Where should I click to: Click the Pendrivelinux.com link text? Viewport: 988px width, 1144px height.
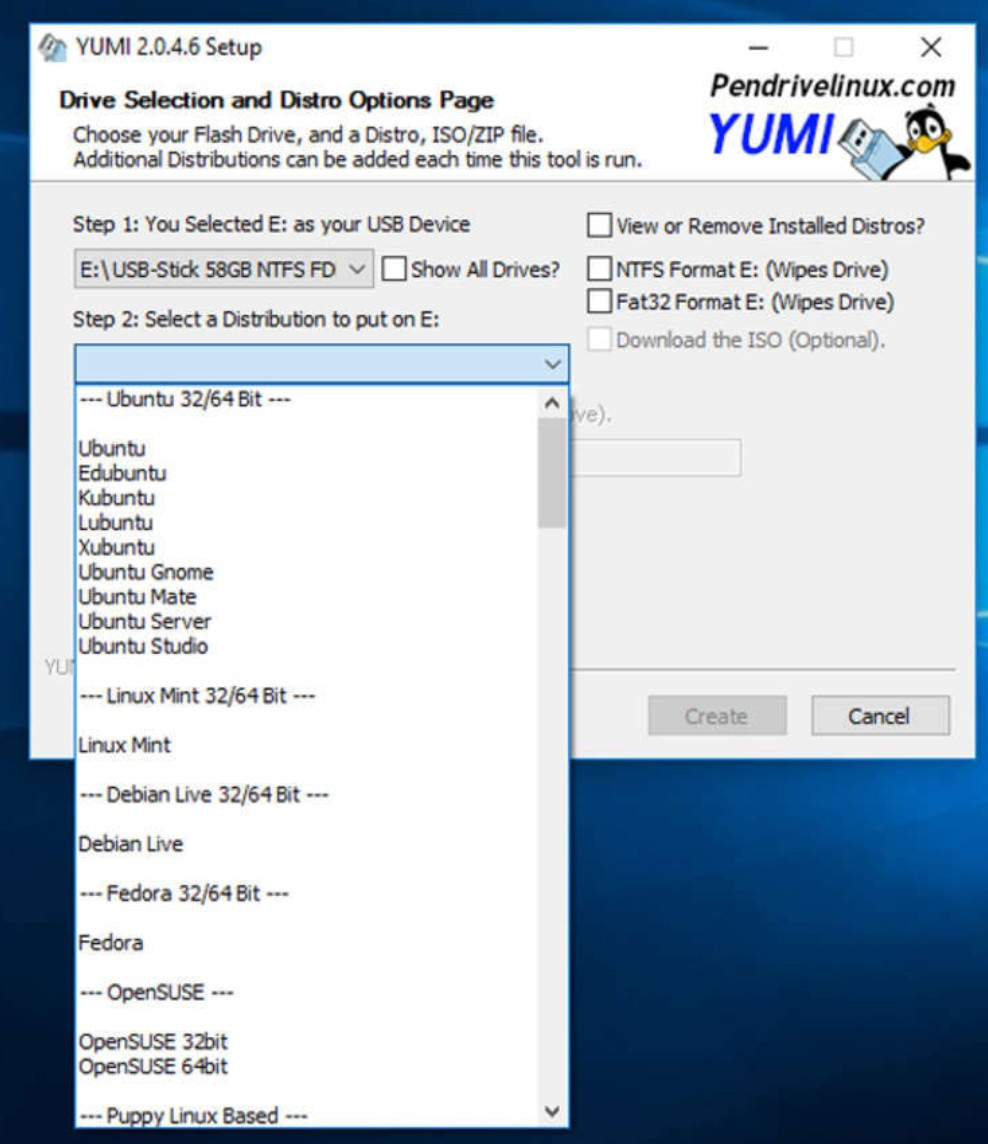[833, 86]
